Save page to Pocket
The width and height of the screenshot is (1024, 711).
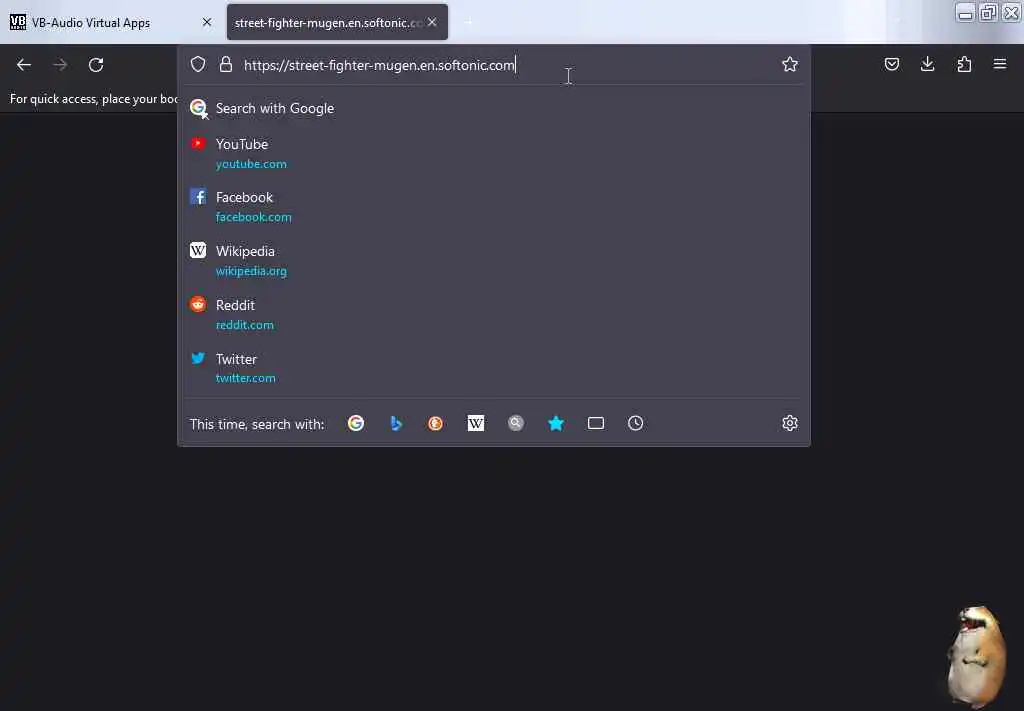891,64
